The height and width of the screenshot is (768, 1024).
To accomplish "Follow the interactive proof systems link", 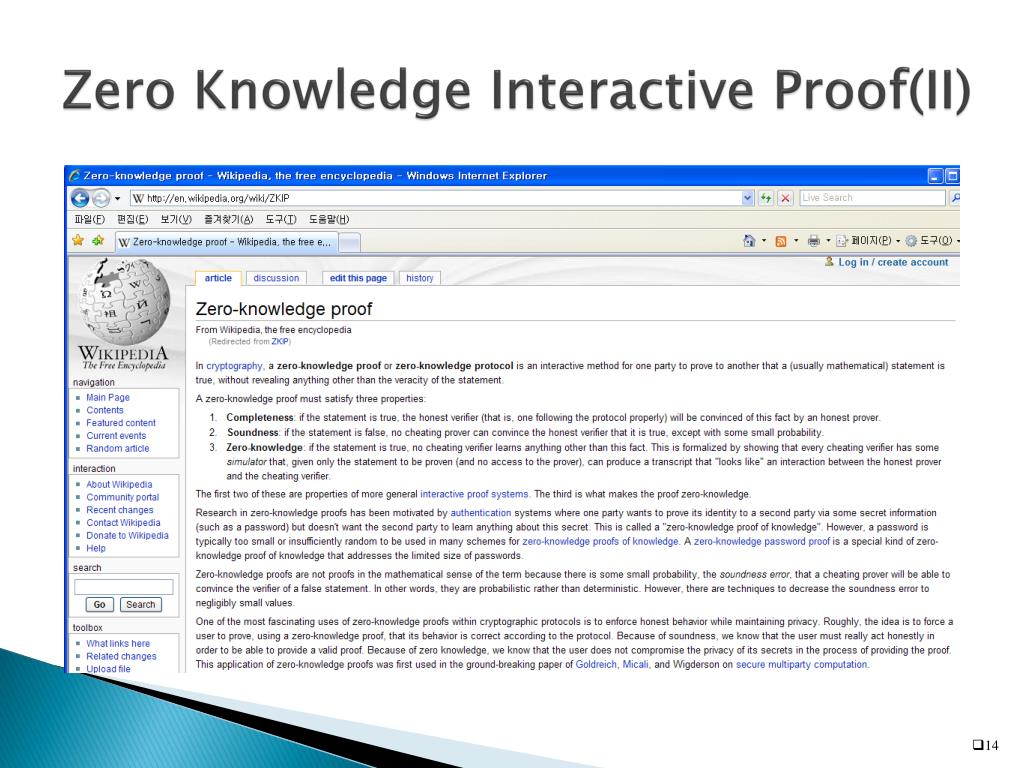I will 474,494.
